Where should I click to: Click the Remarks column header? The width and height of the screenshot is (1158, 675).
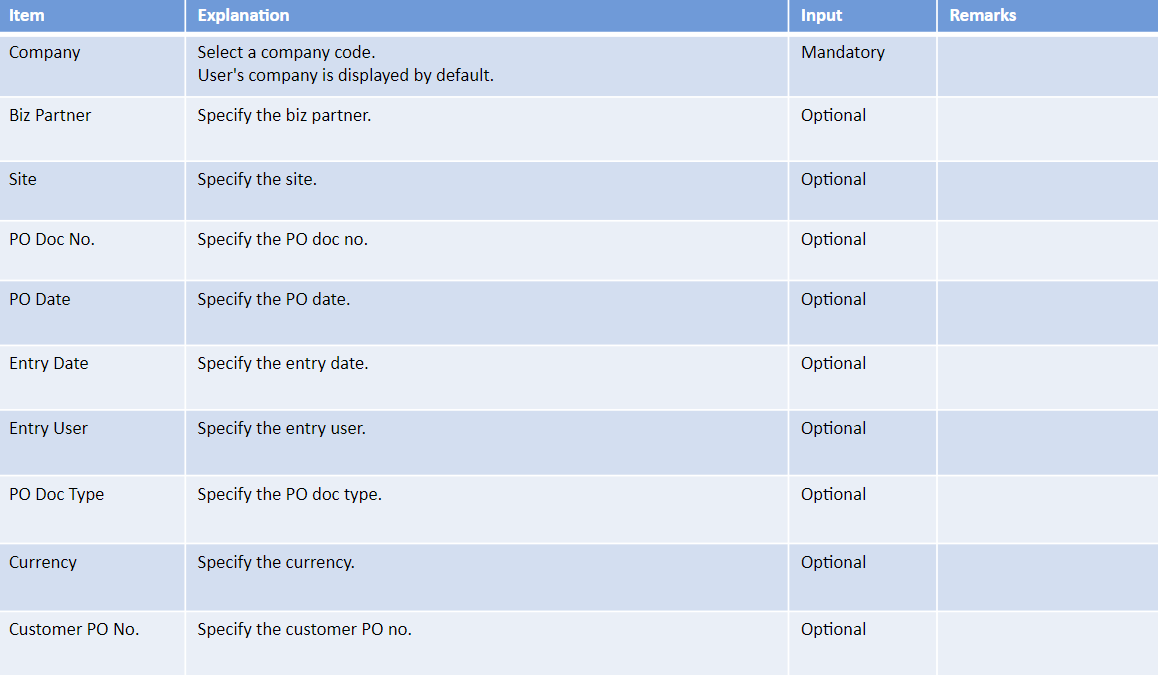point(1048,16)
